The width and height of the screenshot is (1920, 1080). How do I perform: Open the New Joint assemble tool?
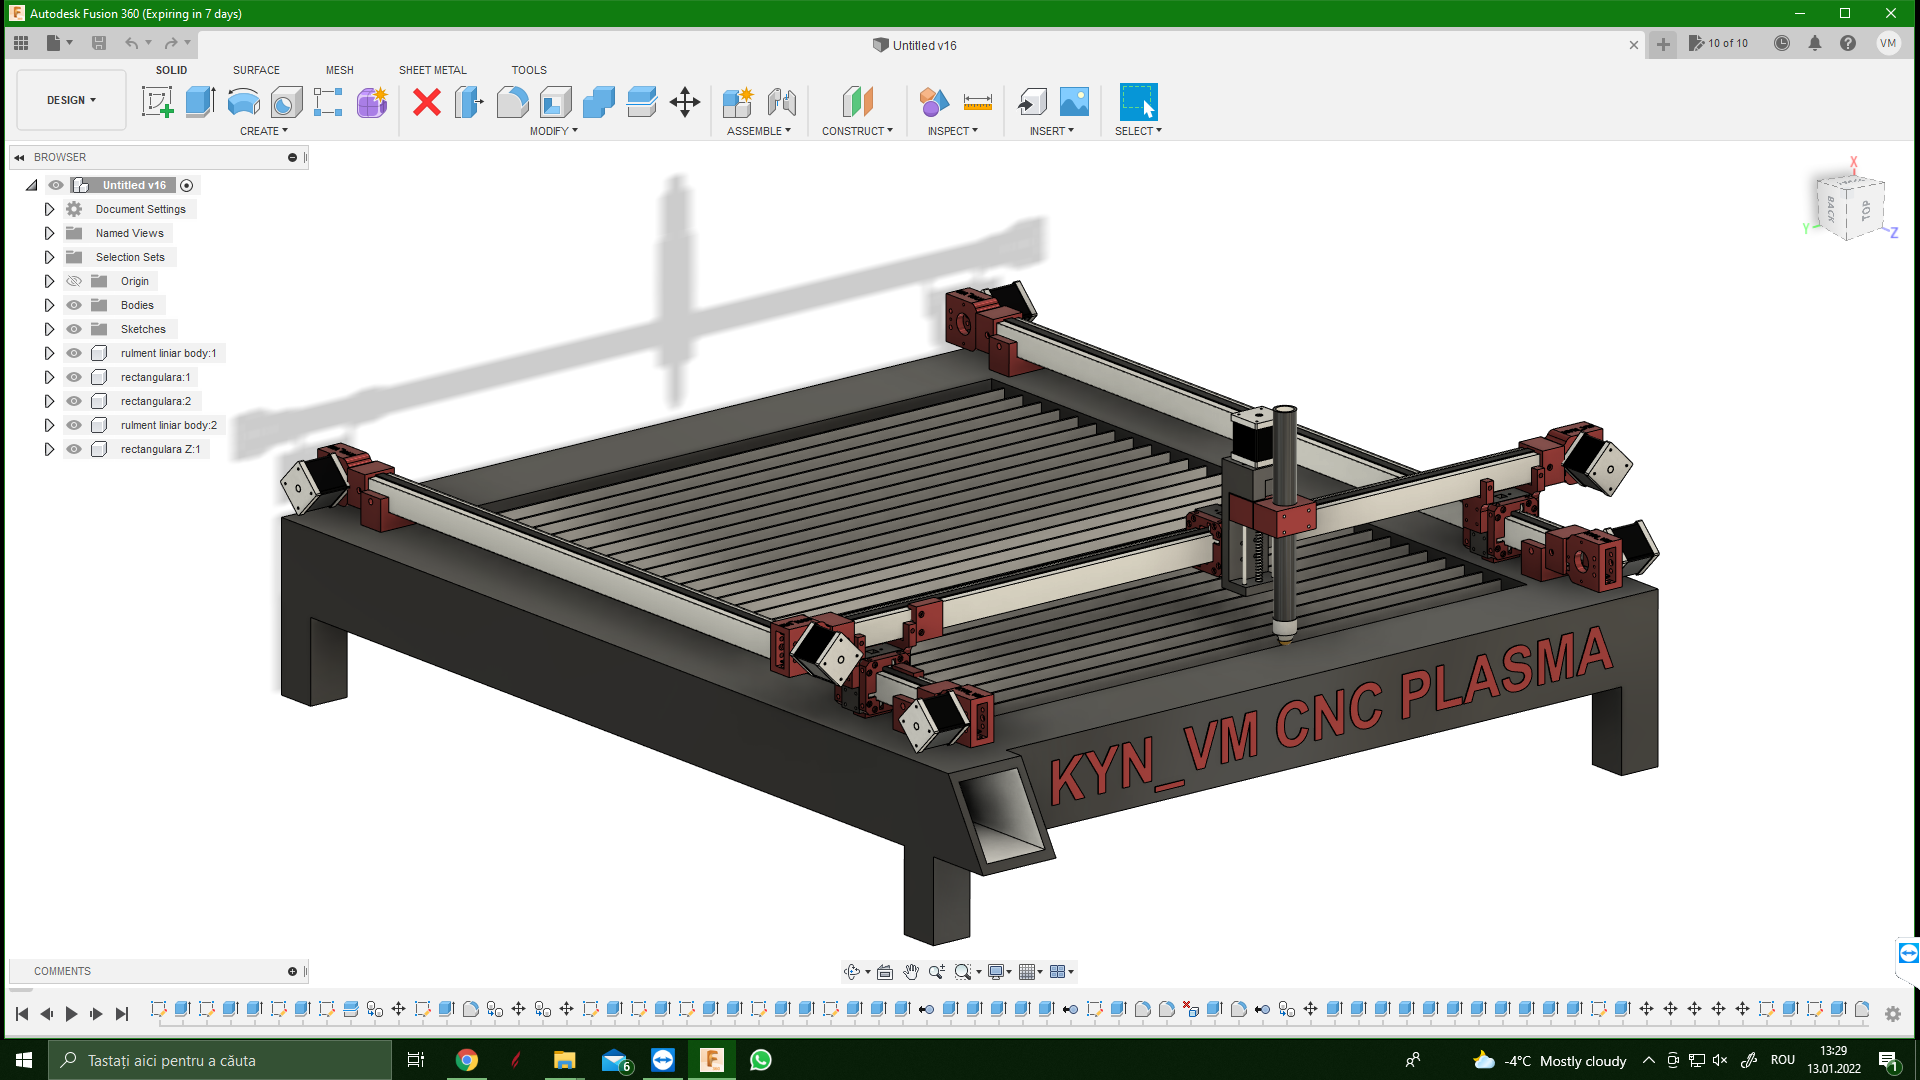coord(782,102)
